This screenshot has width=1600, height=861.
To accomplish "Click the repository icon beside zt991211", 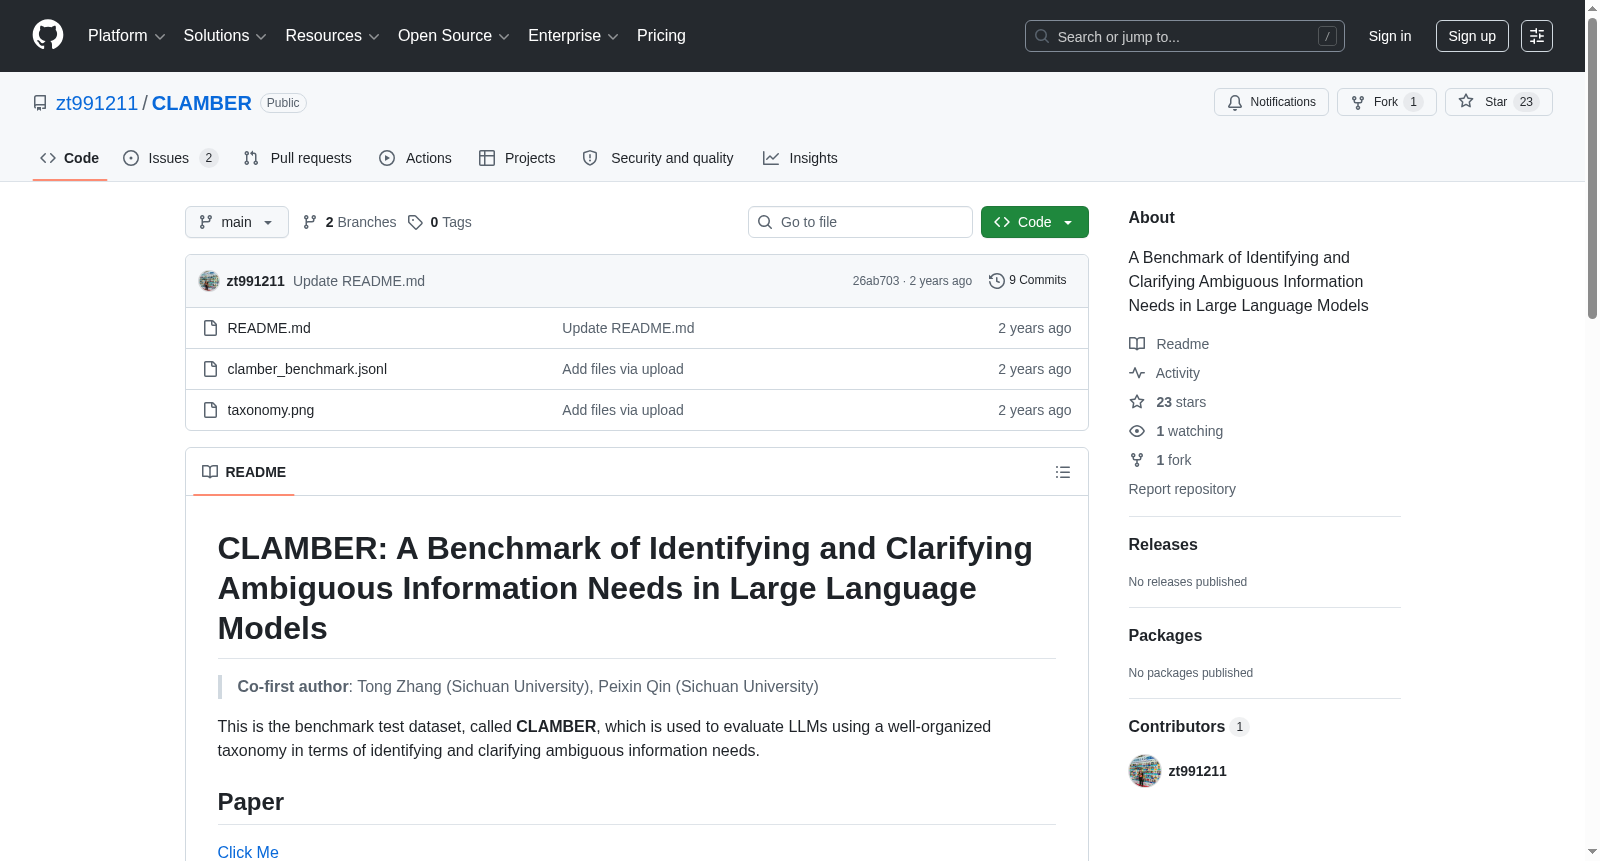I will pyautogui.click(x=40, y=103).
